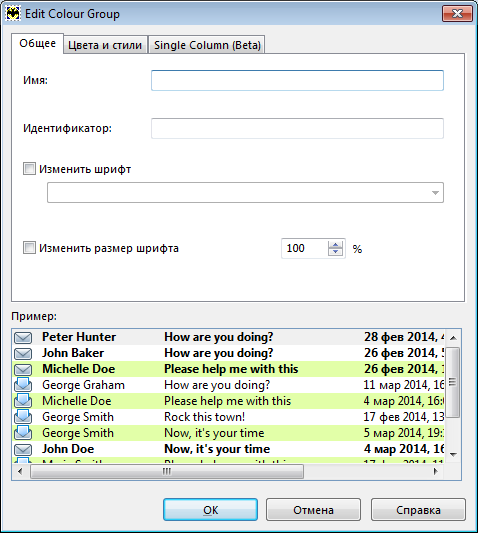Click the mail icon beside Rock this town!

point(23,417)
